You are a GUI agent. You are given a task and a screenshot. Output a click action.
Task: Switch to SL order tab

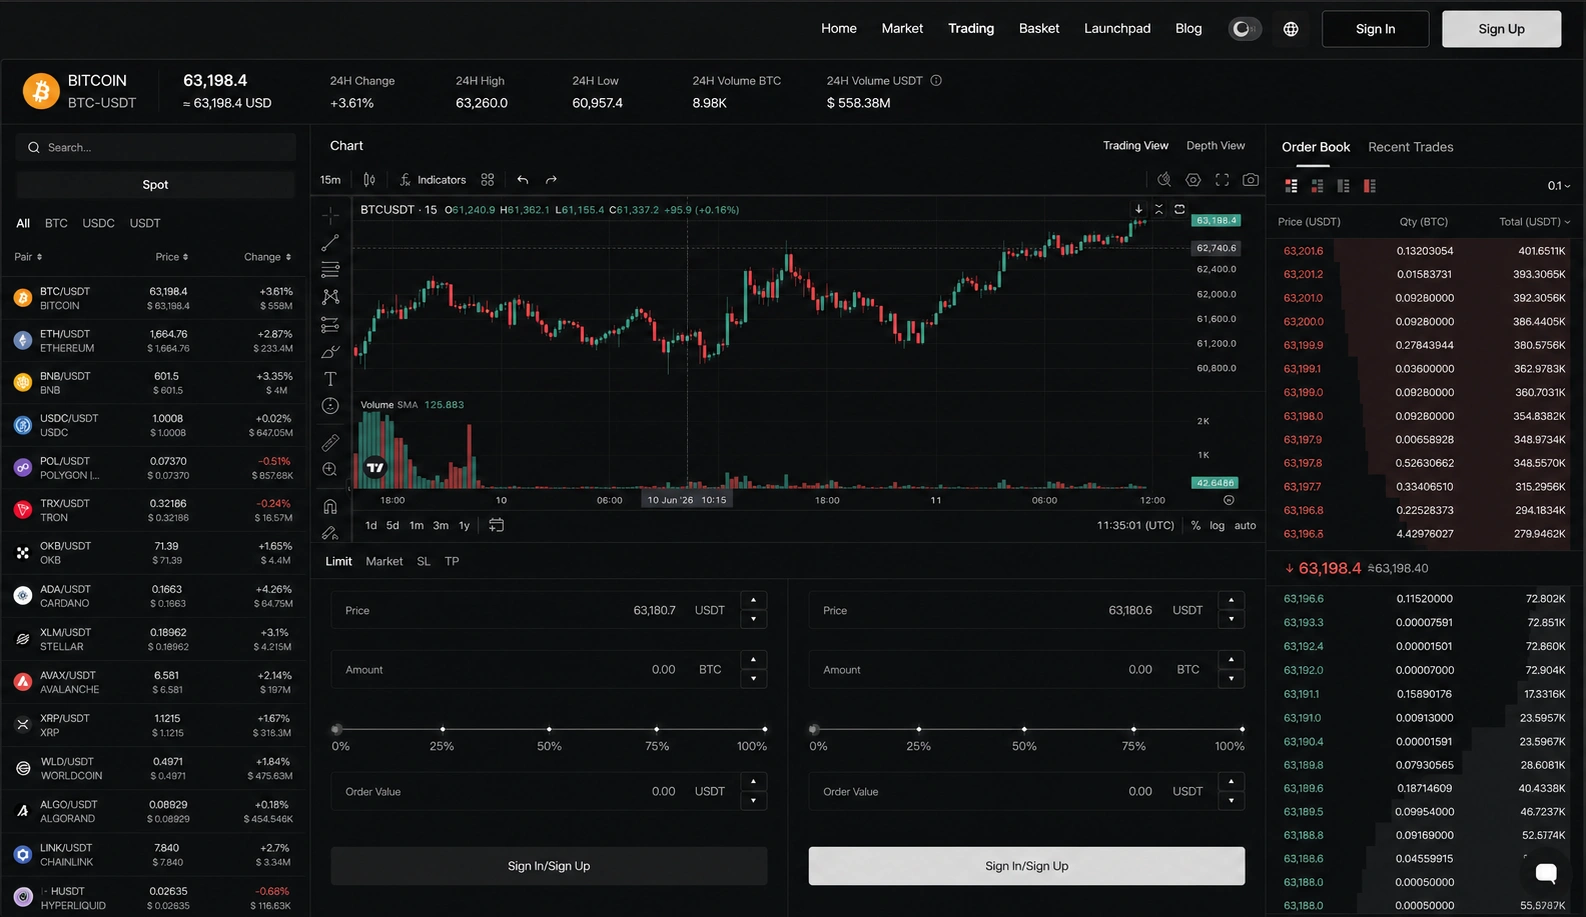[x=423, y=562]
